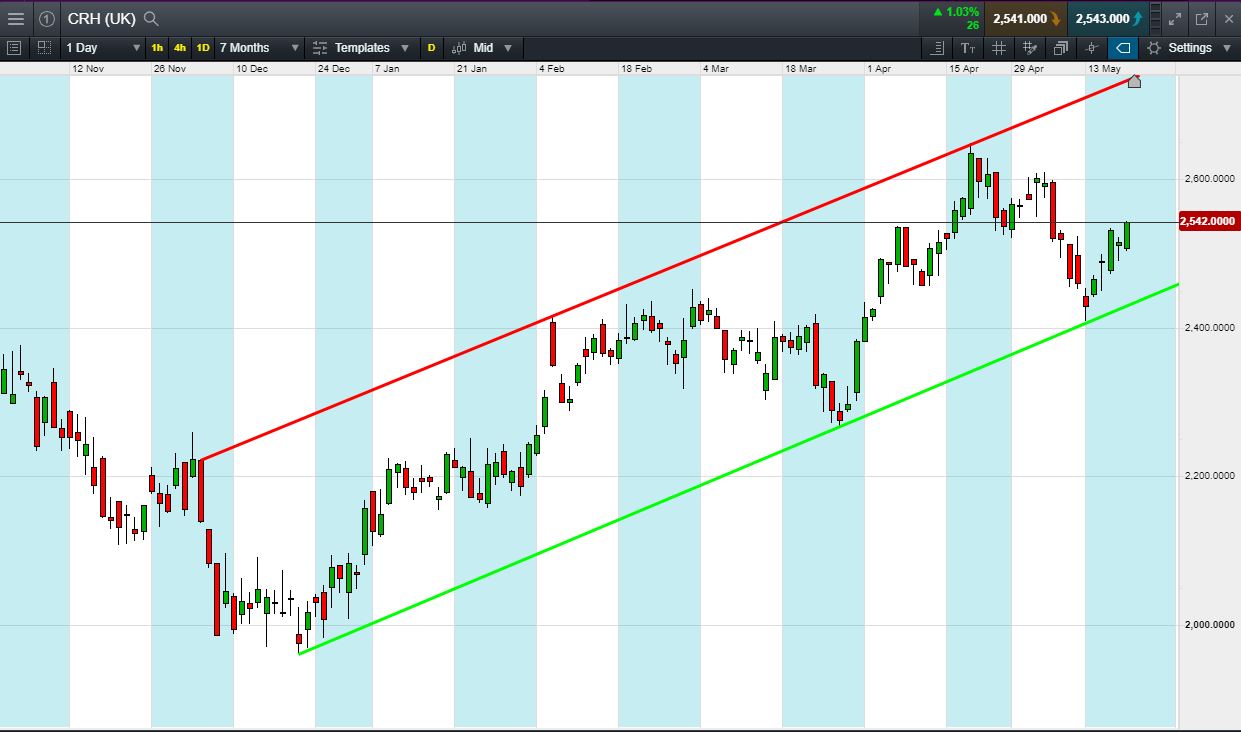Select the green lower channel trendline
Viewport: 1241px width, 732px height.
(740, 468)
